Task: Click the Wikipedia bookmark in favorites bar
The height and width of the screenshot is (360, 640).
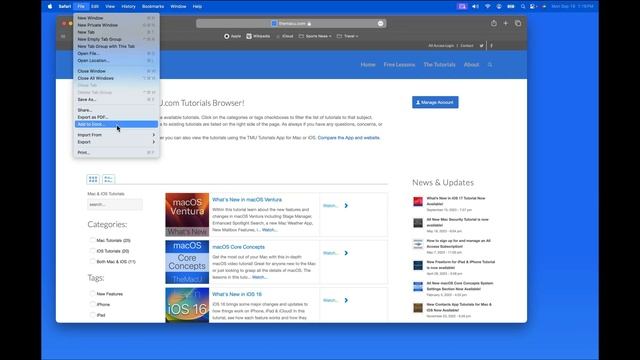Action: coord(258,36)
